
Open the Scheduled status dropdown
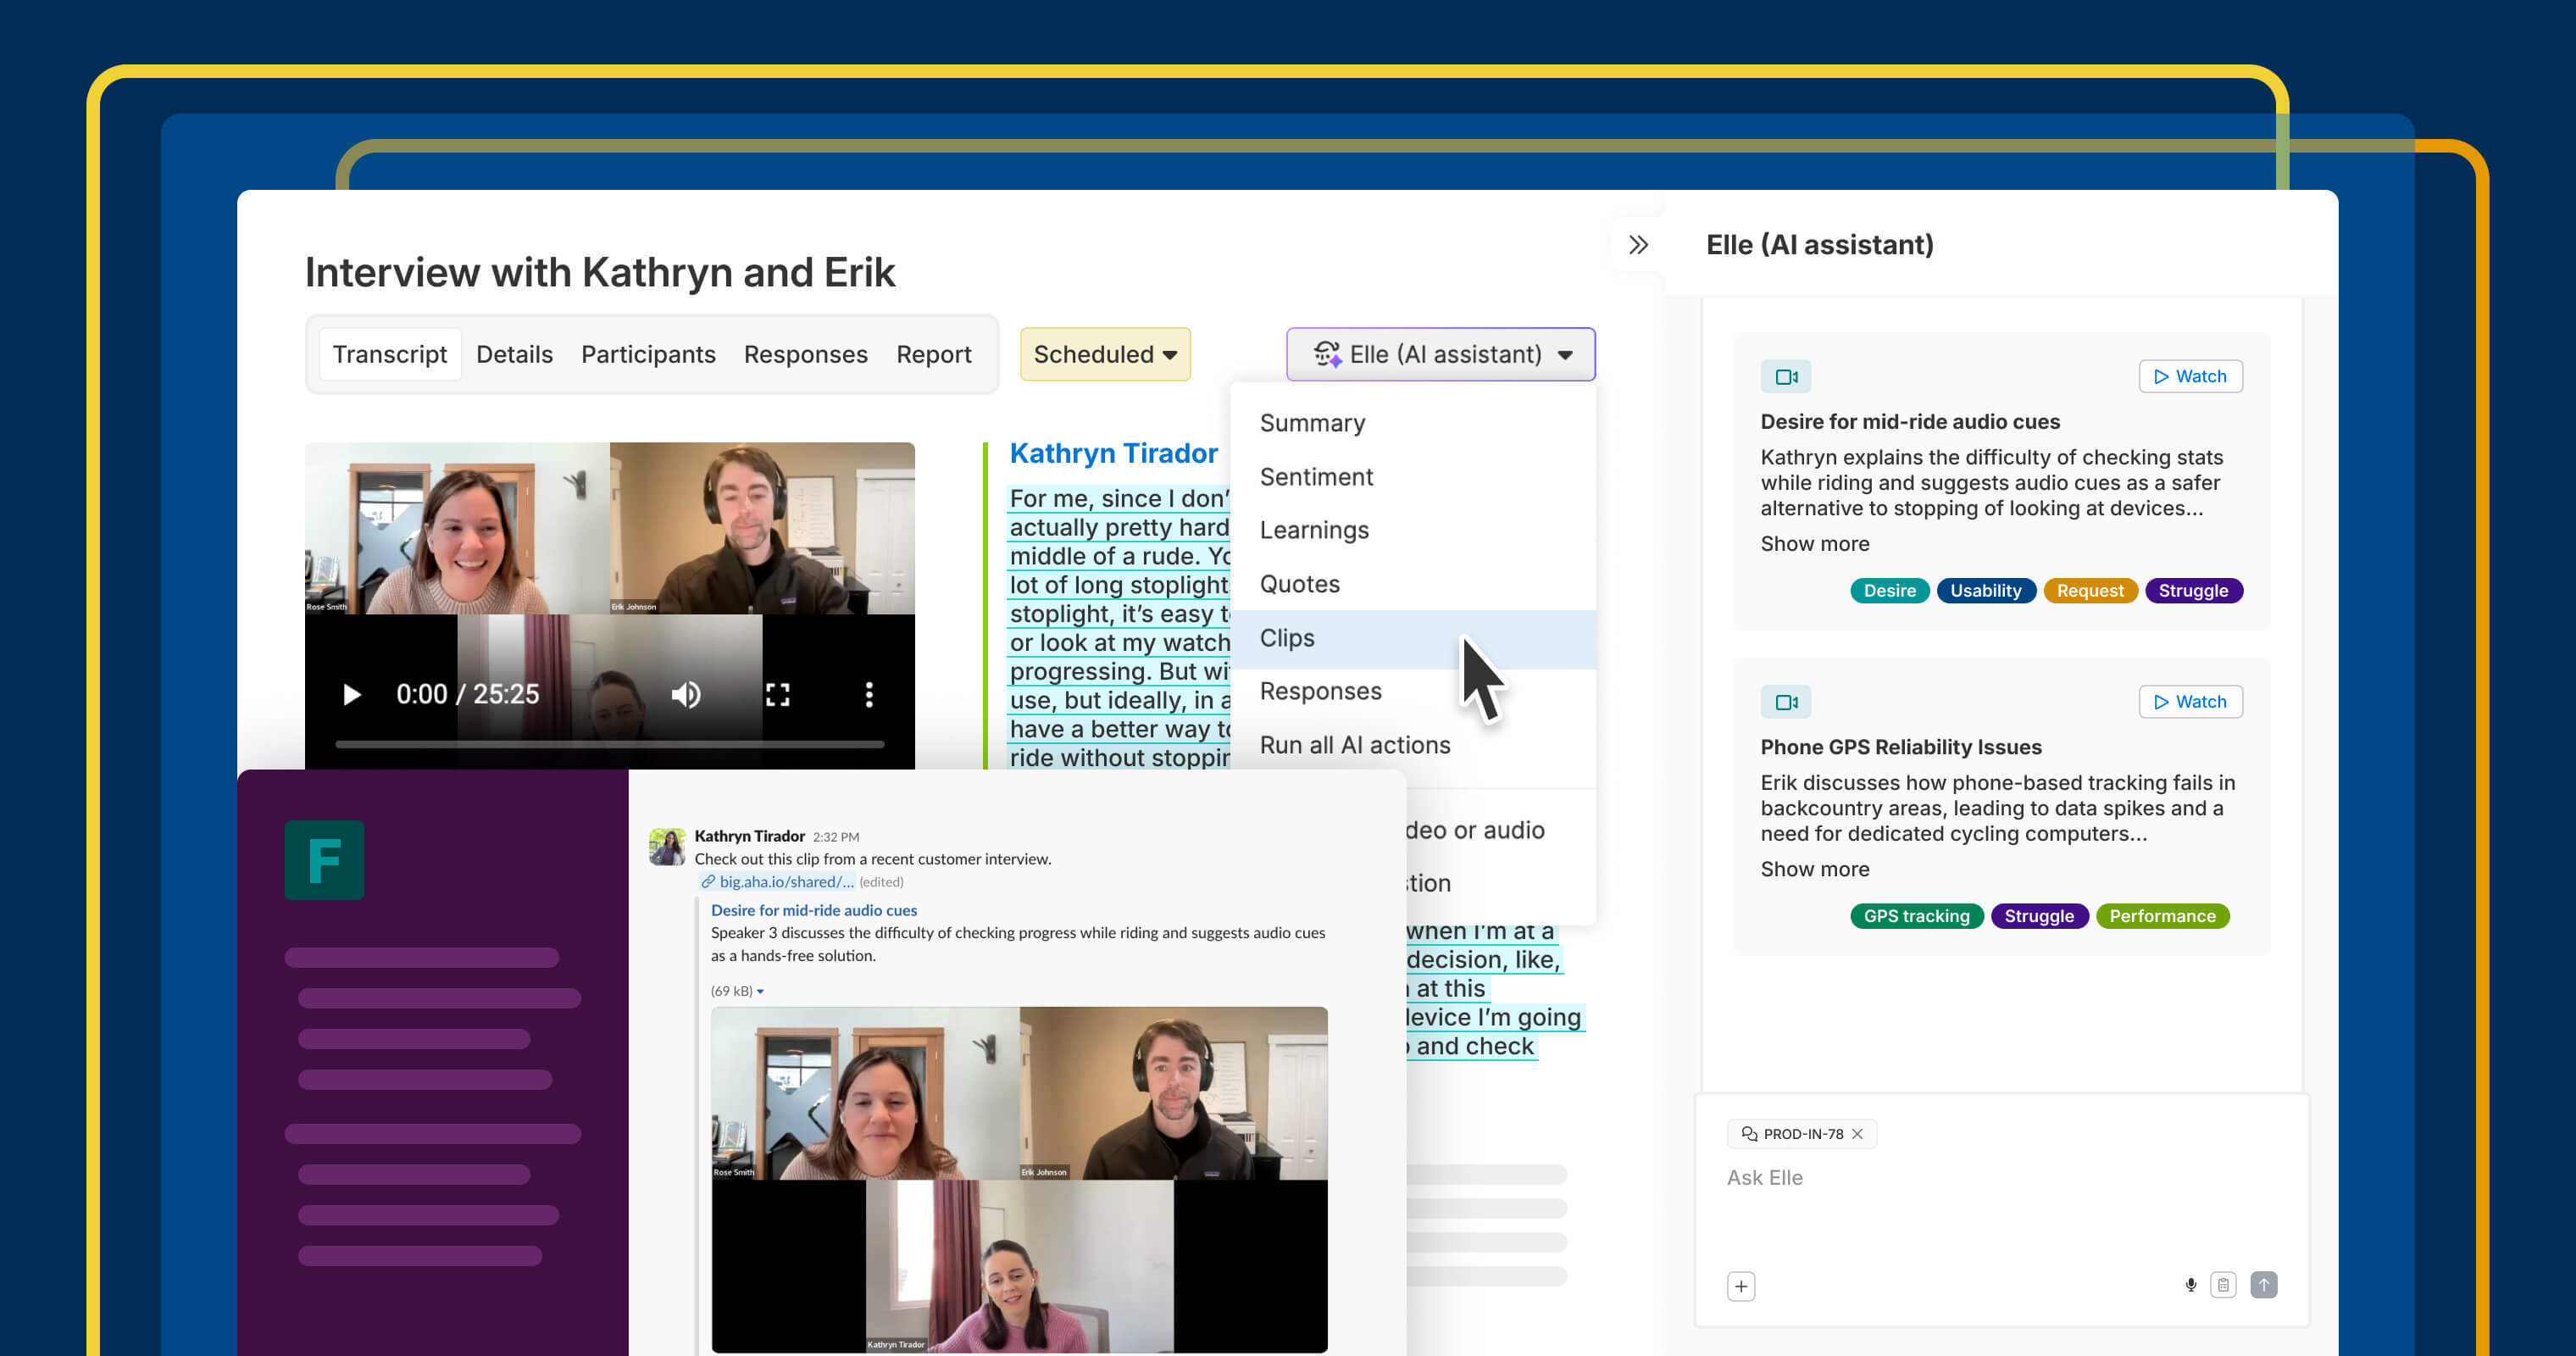1105,354
